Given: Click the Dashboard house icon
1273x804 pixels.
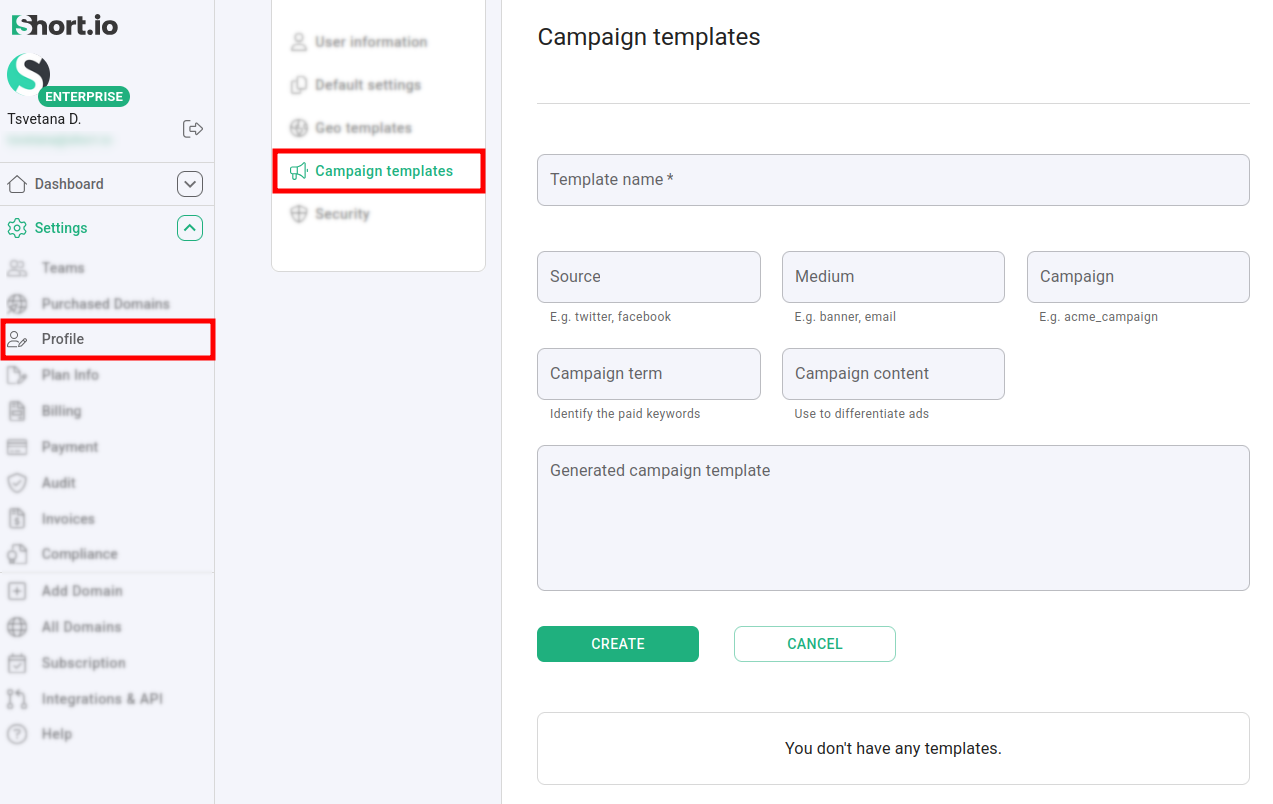Looking at the screenshot, I should coord(17,184).
